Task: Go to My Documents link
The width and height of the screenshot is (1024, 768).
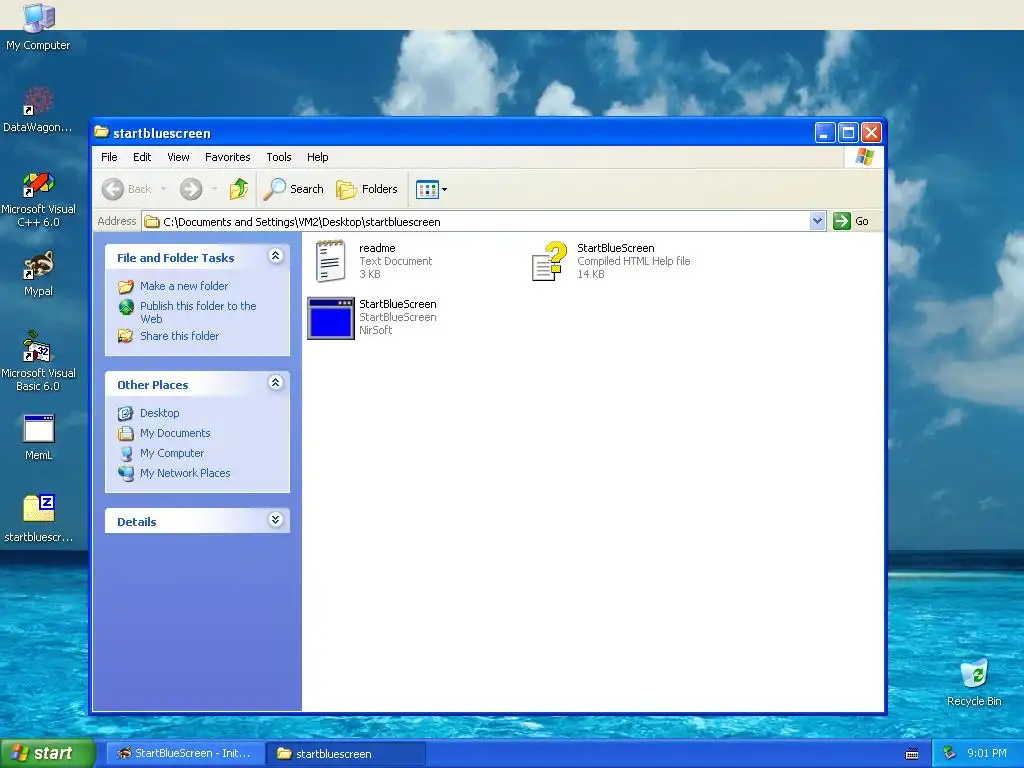Action: [175, 433]
